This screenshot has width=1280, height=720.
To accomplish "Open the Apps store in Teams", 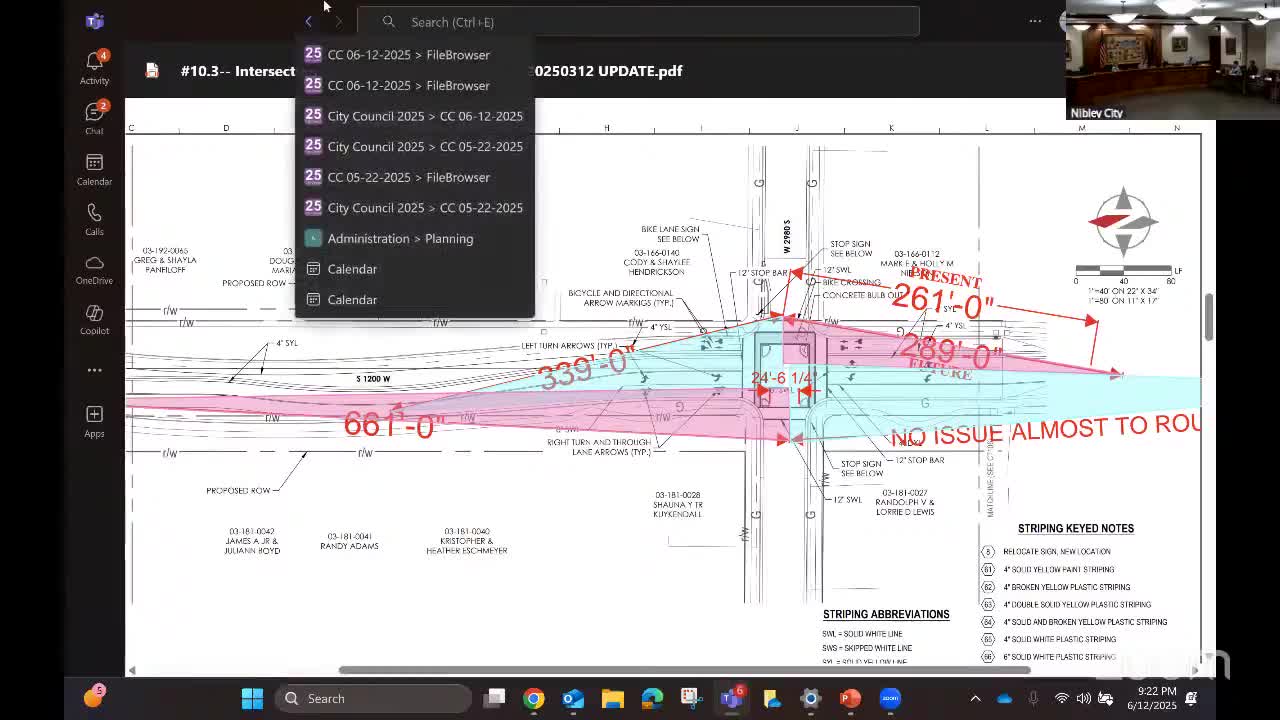I will [x=94, y=421].
